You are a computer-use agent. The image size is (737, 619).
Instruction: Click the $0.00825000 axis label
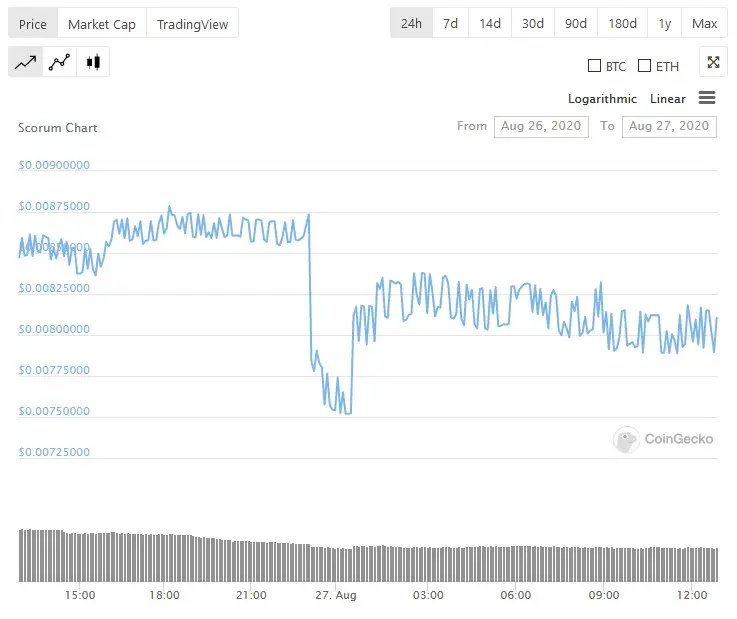click(x=54, y=288)
